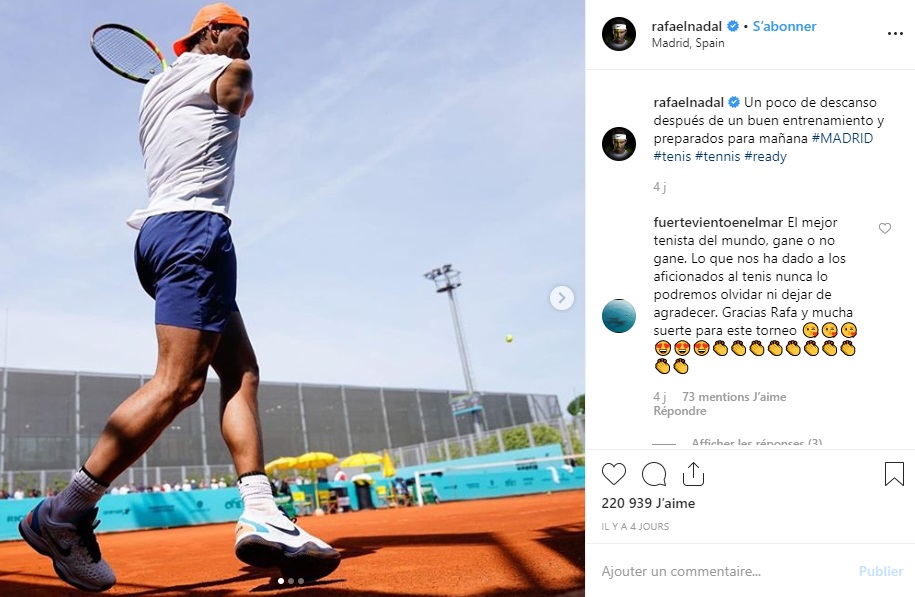
Task: Follow the account via S'abonner
Action: [784, 26]
